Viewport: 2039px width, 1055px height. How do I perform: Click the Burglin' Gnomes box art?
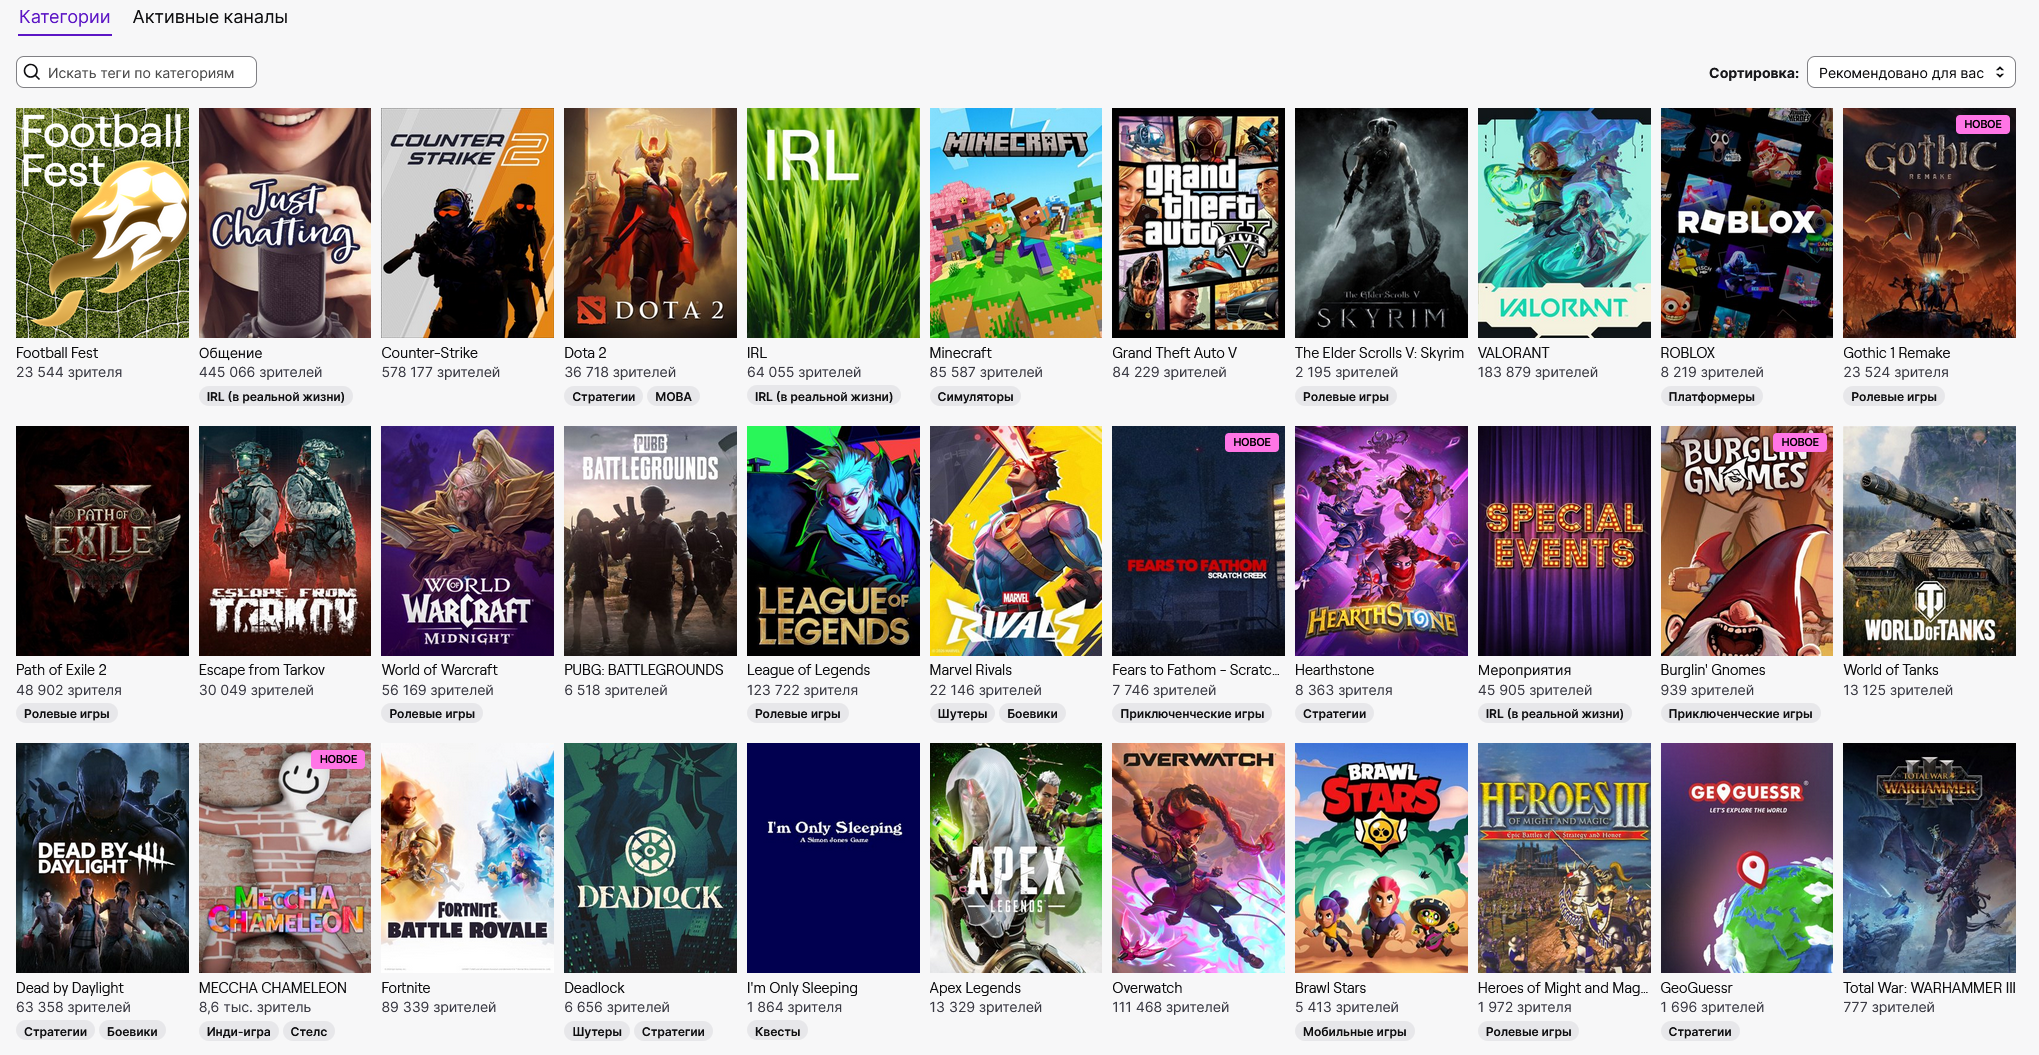1747,541
